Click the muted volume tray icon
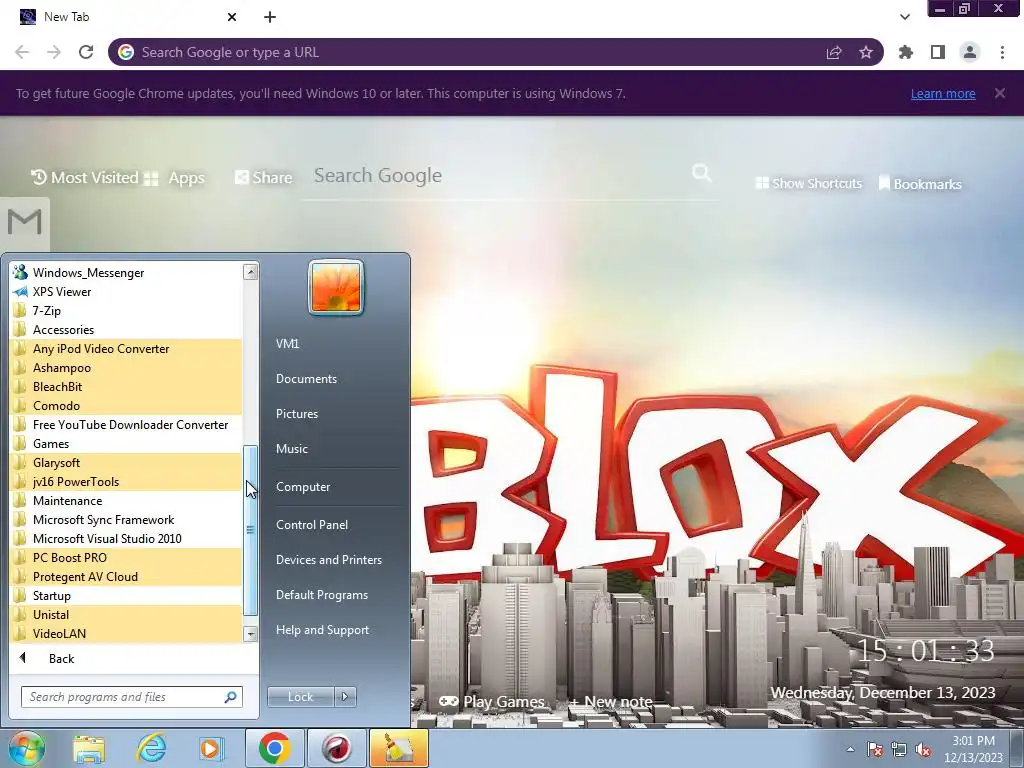Image resolution: width=1024 pixels, height=768 pixels. coord(923,749)
